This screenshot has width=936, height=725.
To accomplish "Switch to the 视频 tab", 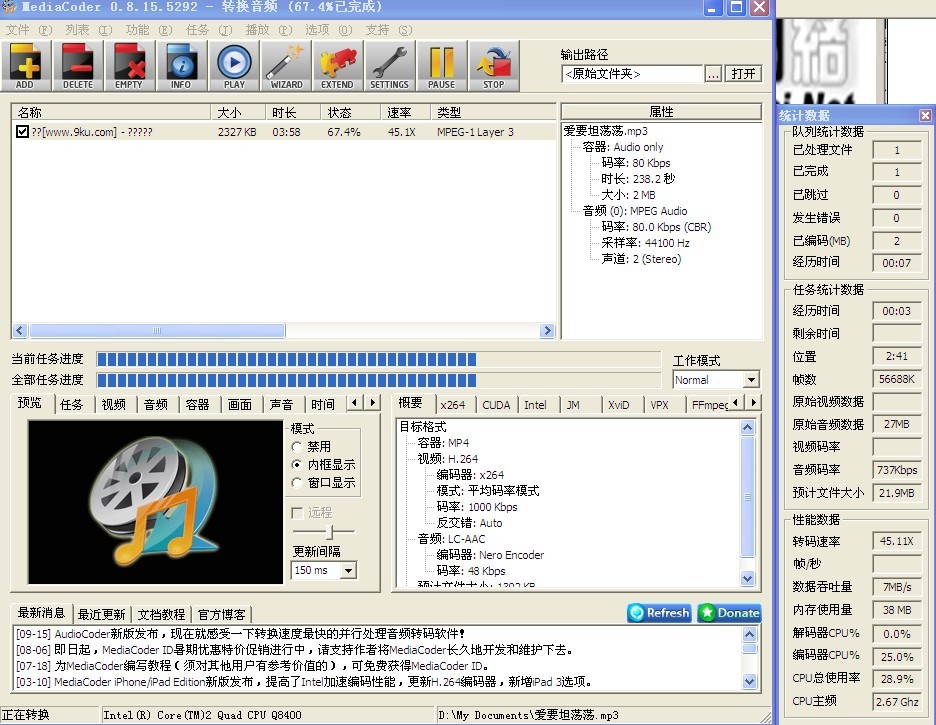I will 113,405.
